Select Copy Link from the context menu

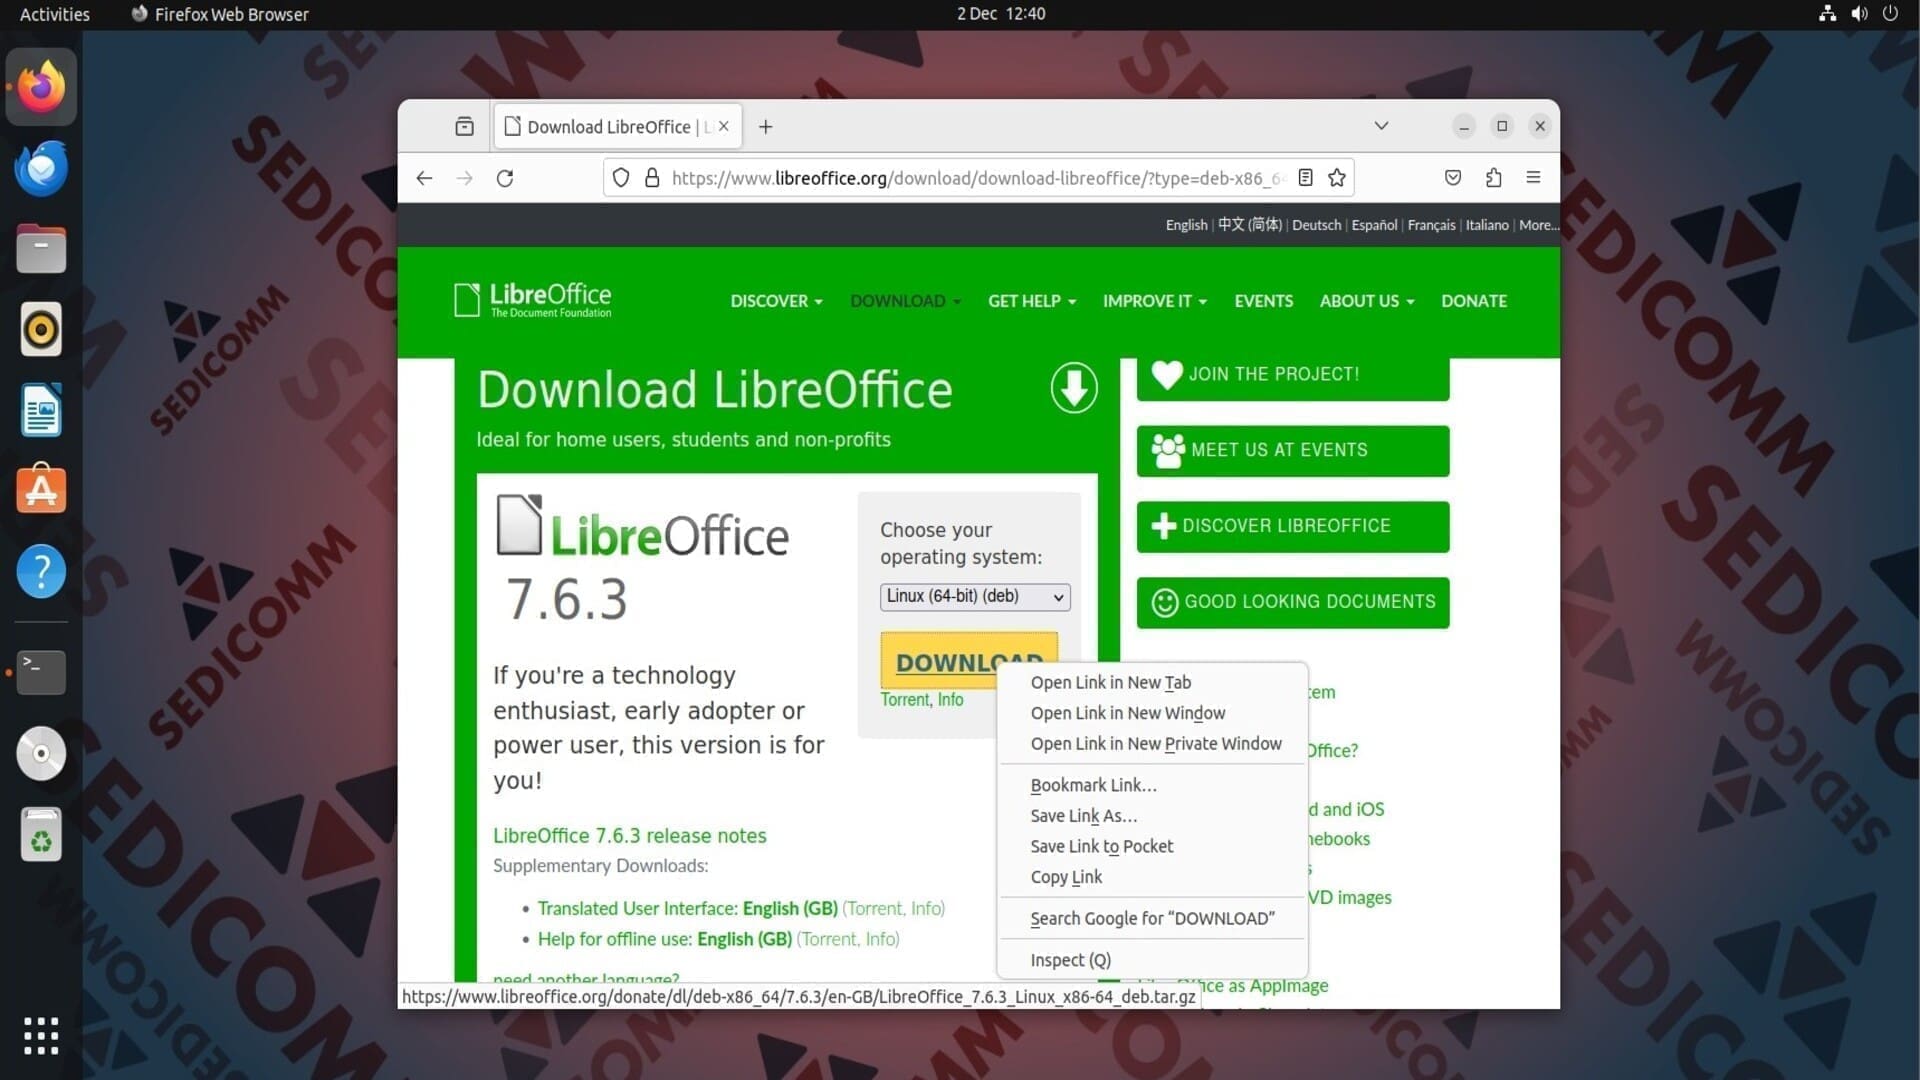click(x=1152, y=877)
